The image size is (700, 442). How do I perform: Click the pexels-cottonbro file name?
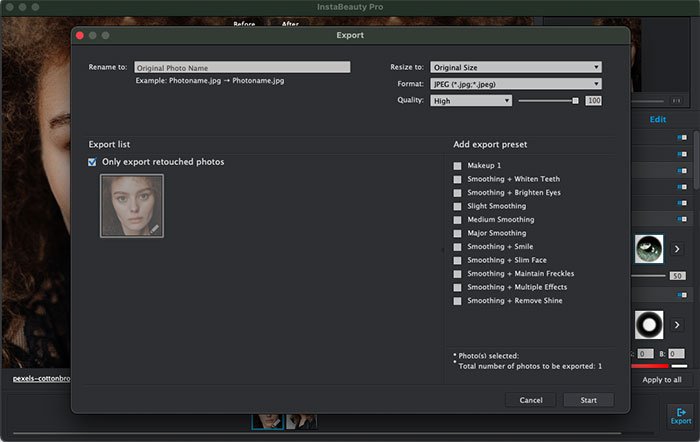tap(41, 378)
